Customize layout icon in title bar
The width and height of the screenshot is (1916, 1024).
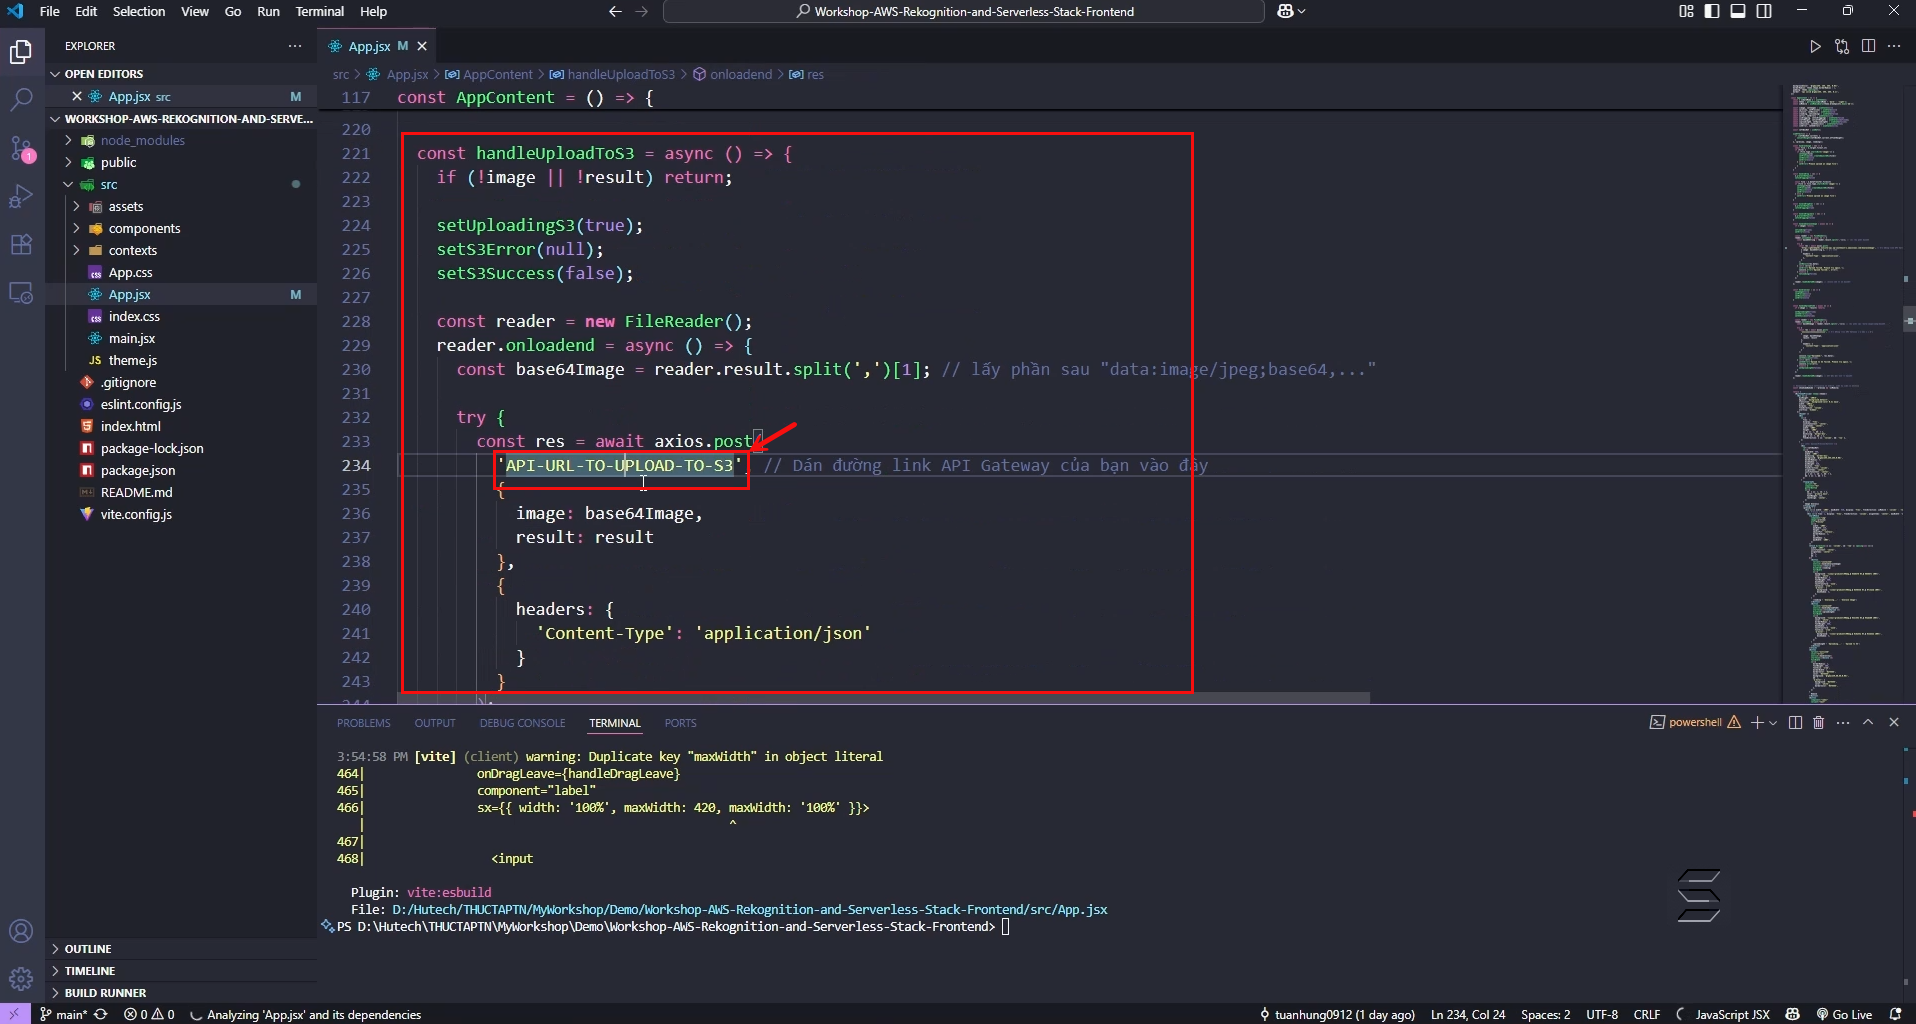1686,12
